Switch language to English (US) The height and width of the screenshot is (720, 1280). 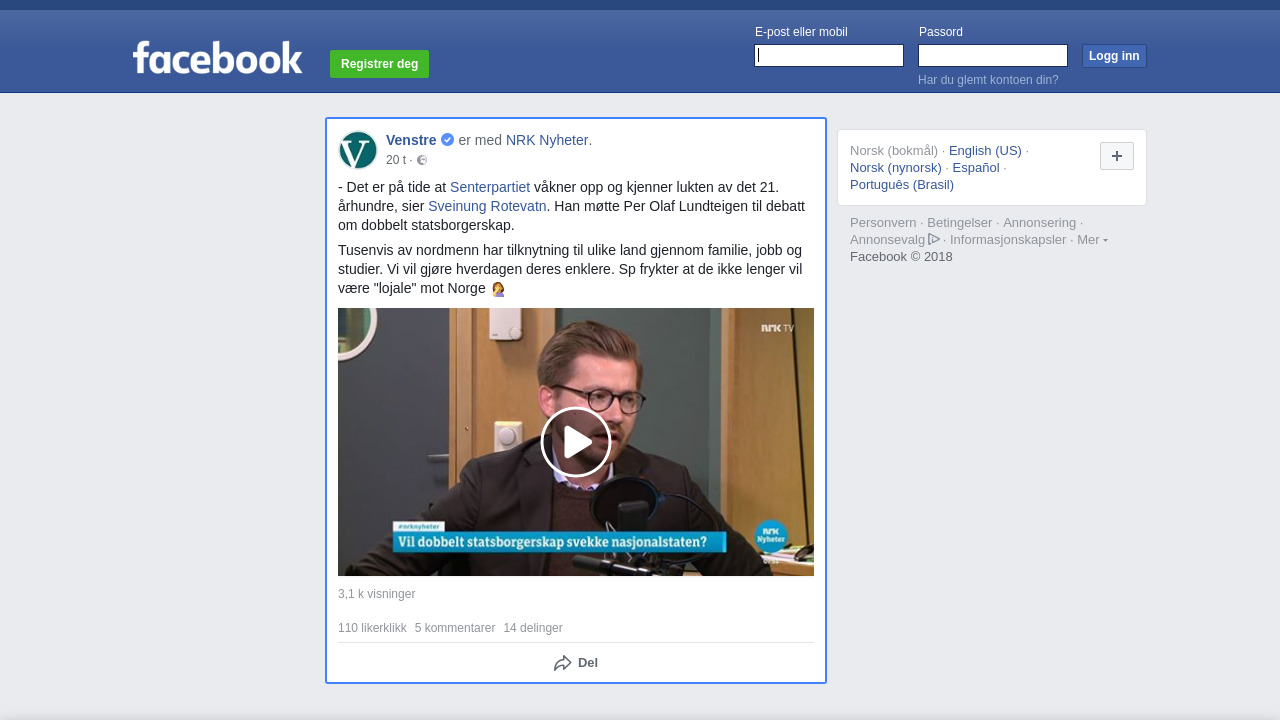(985, 151)
